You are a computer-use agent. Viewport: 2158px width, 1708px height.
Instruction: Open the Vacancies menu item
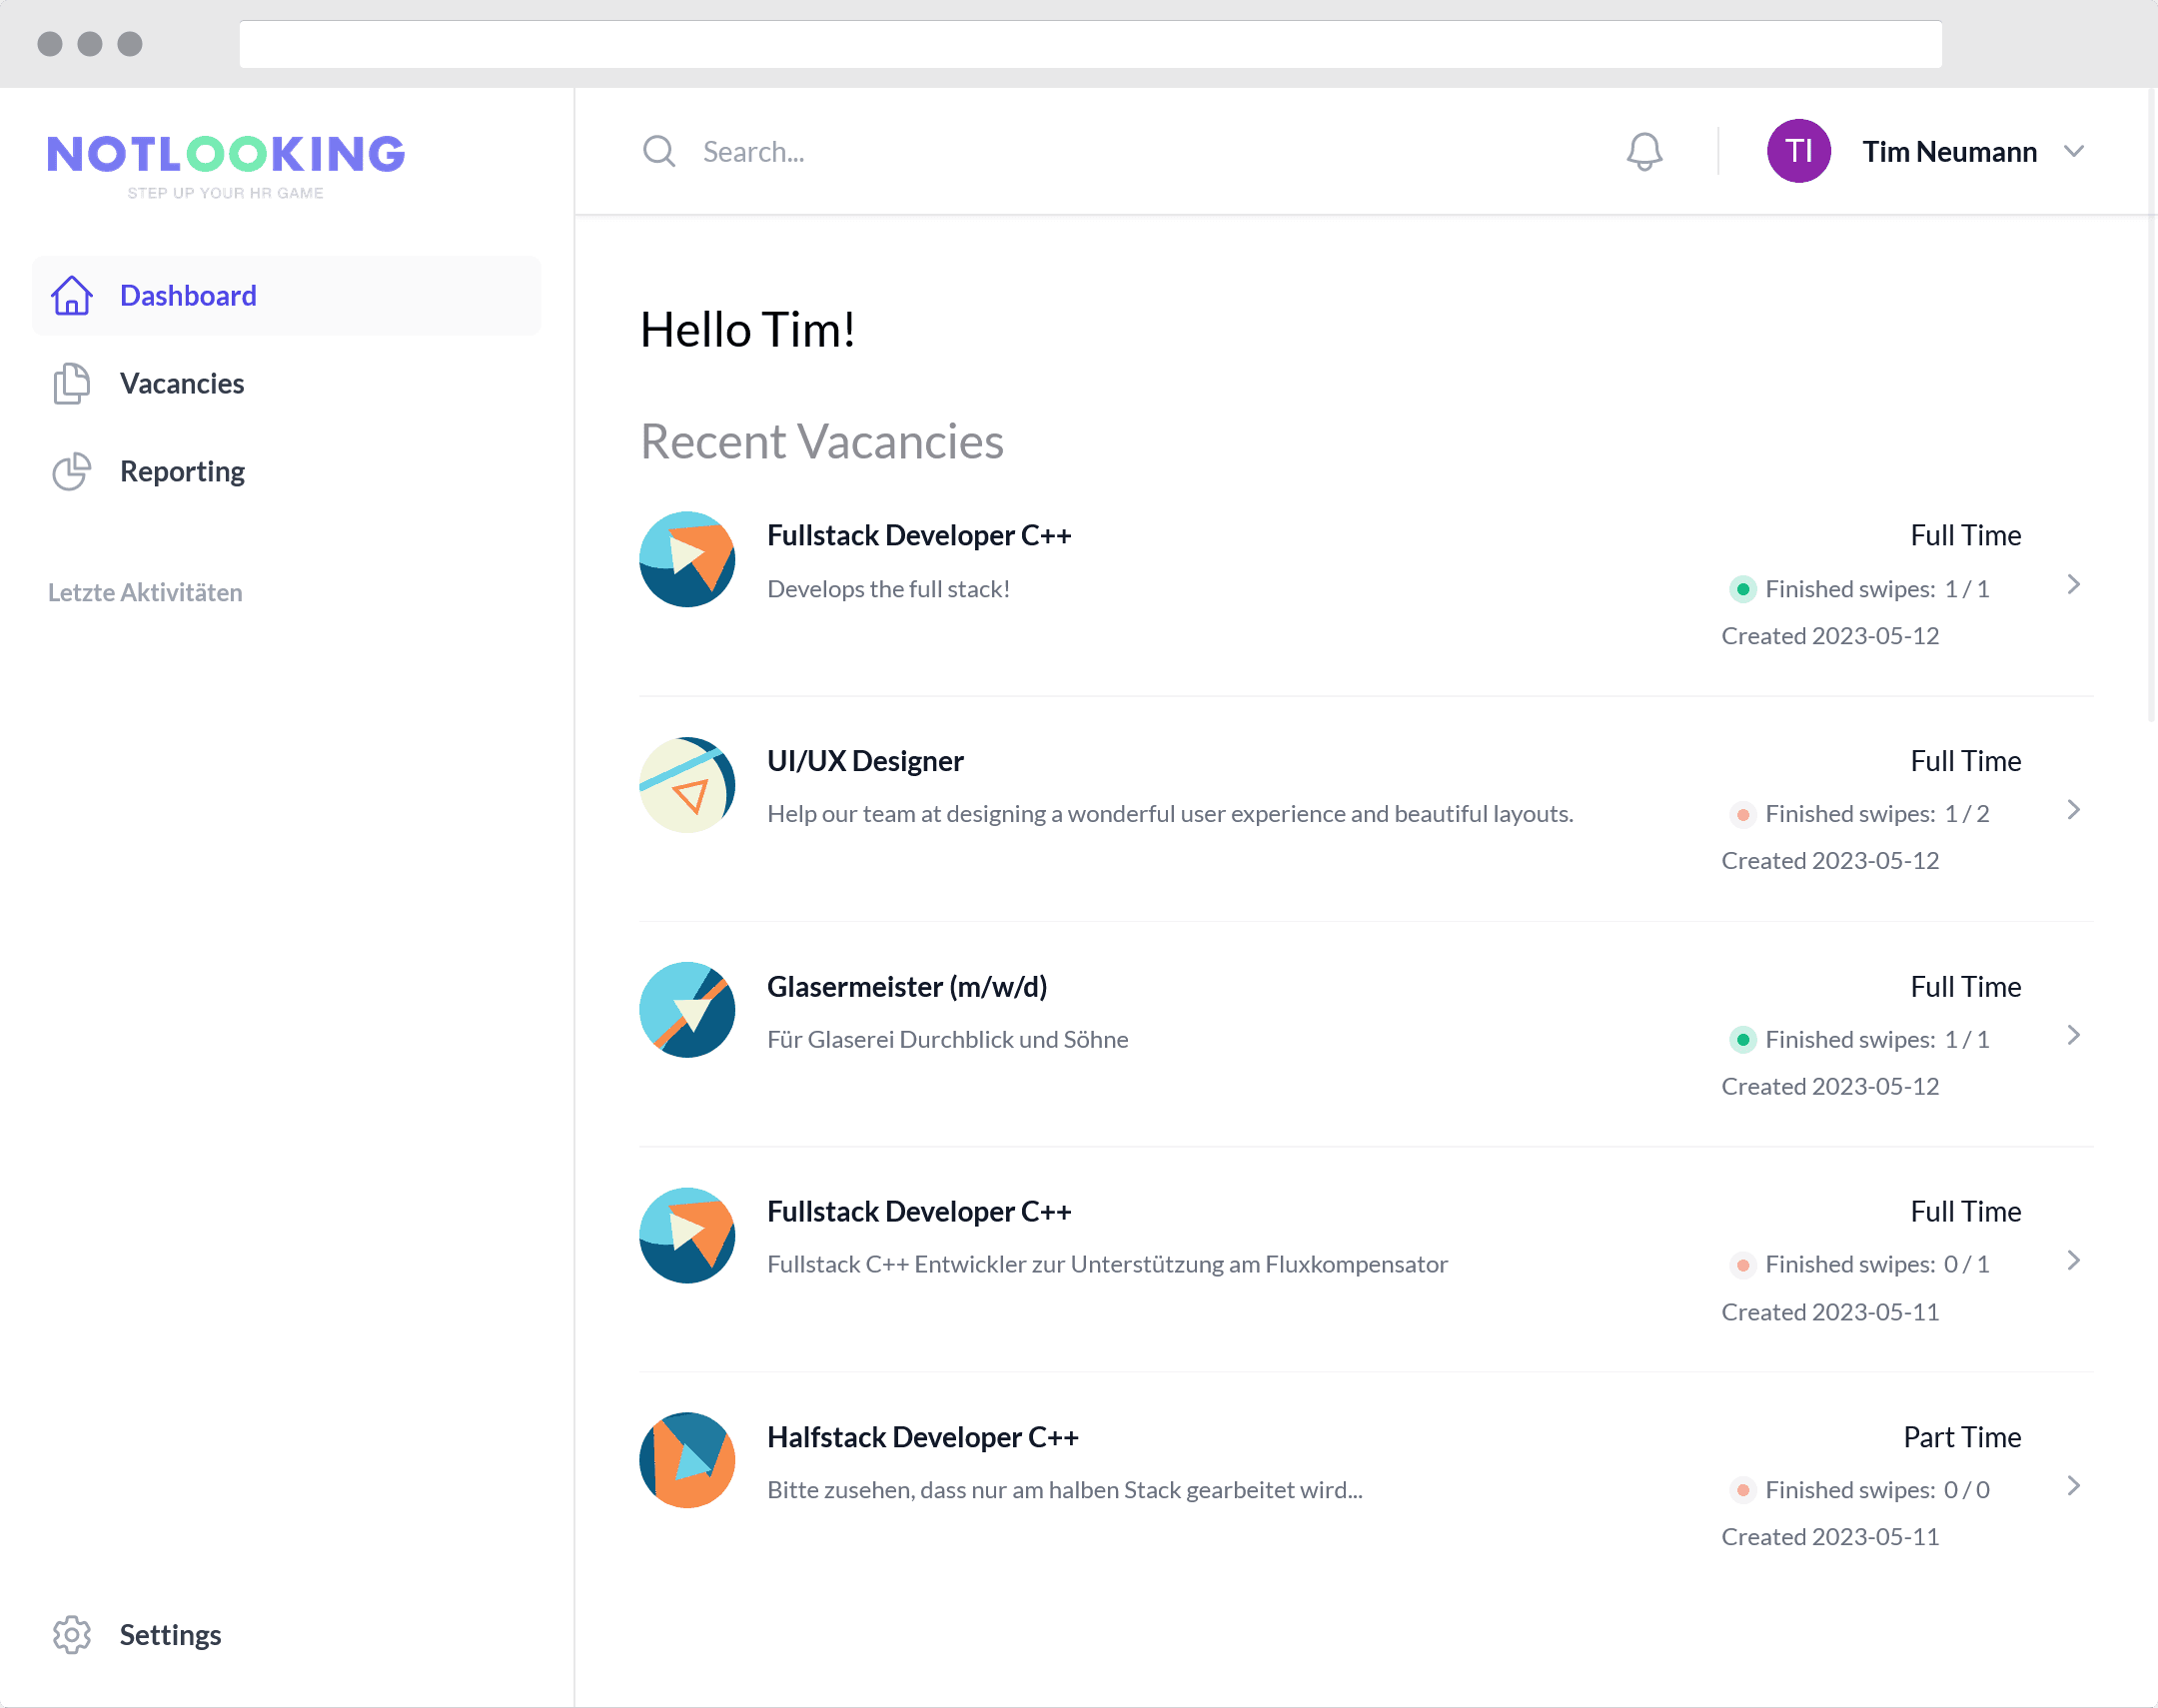point(182,384)
